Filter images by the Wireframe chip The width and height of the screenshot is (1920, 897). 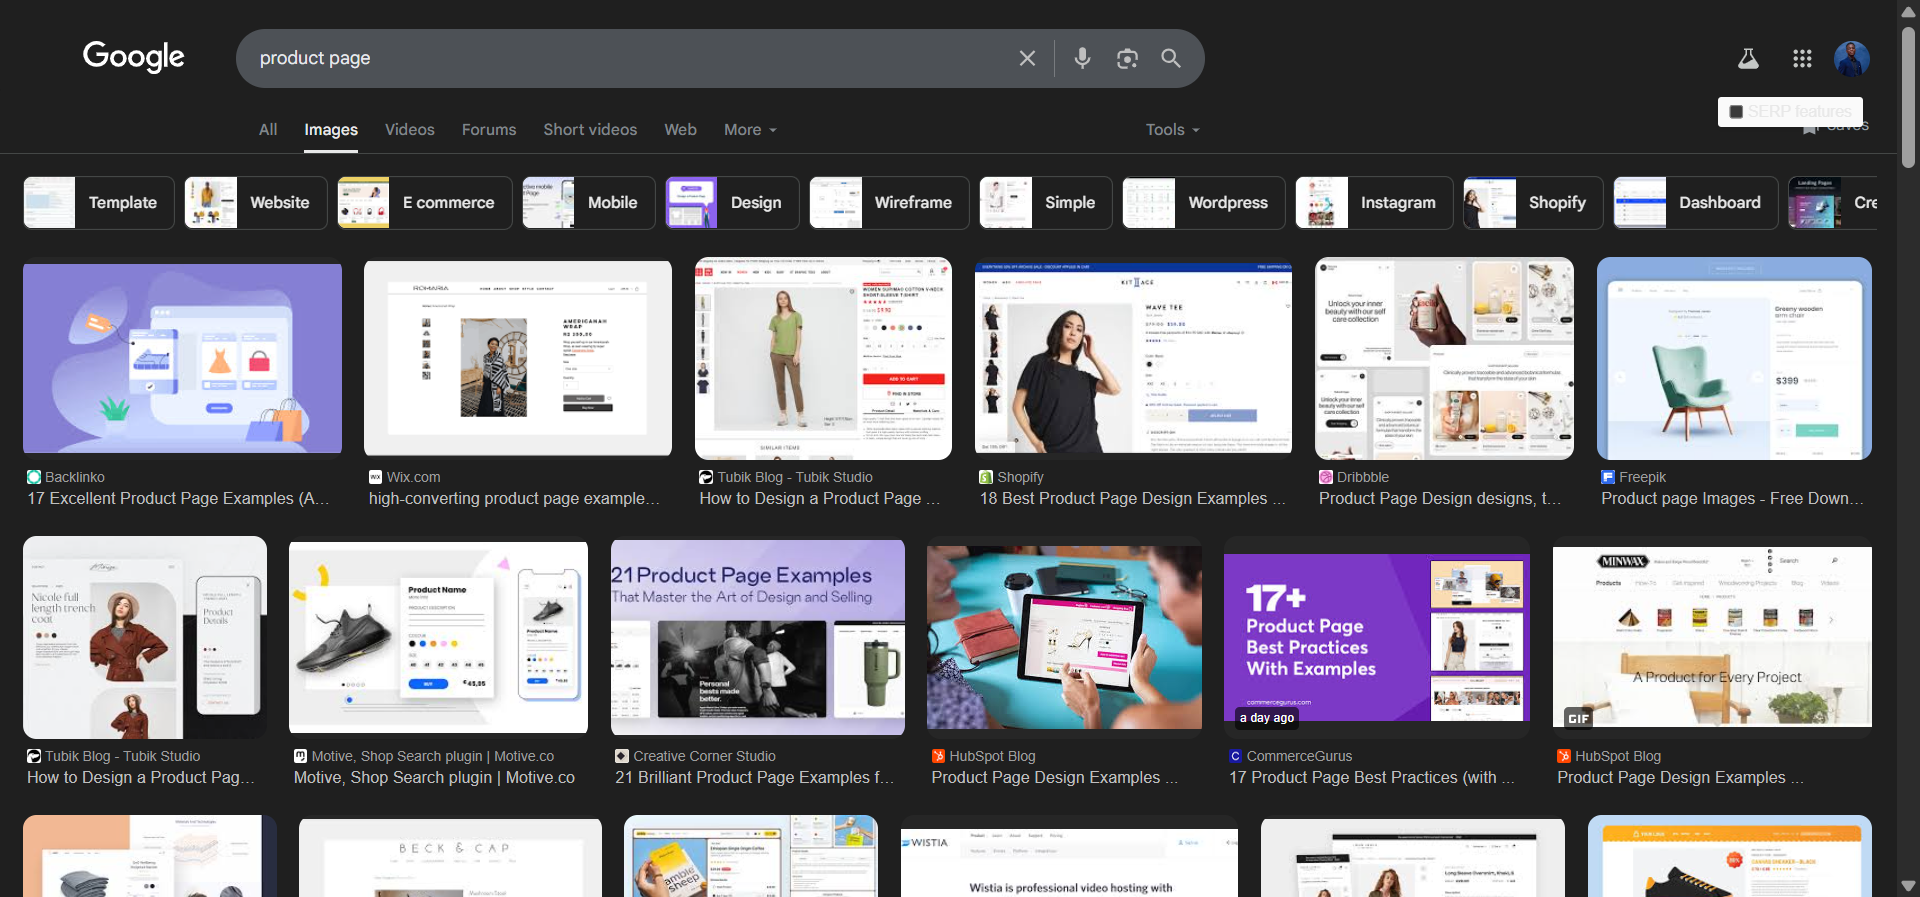coord(889,203)
